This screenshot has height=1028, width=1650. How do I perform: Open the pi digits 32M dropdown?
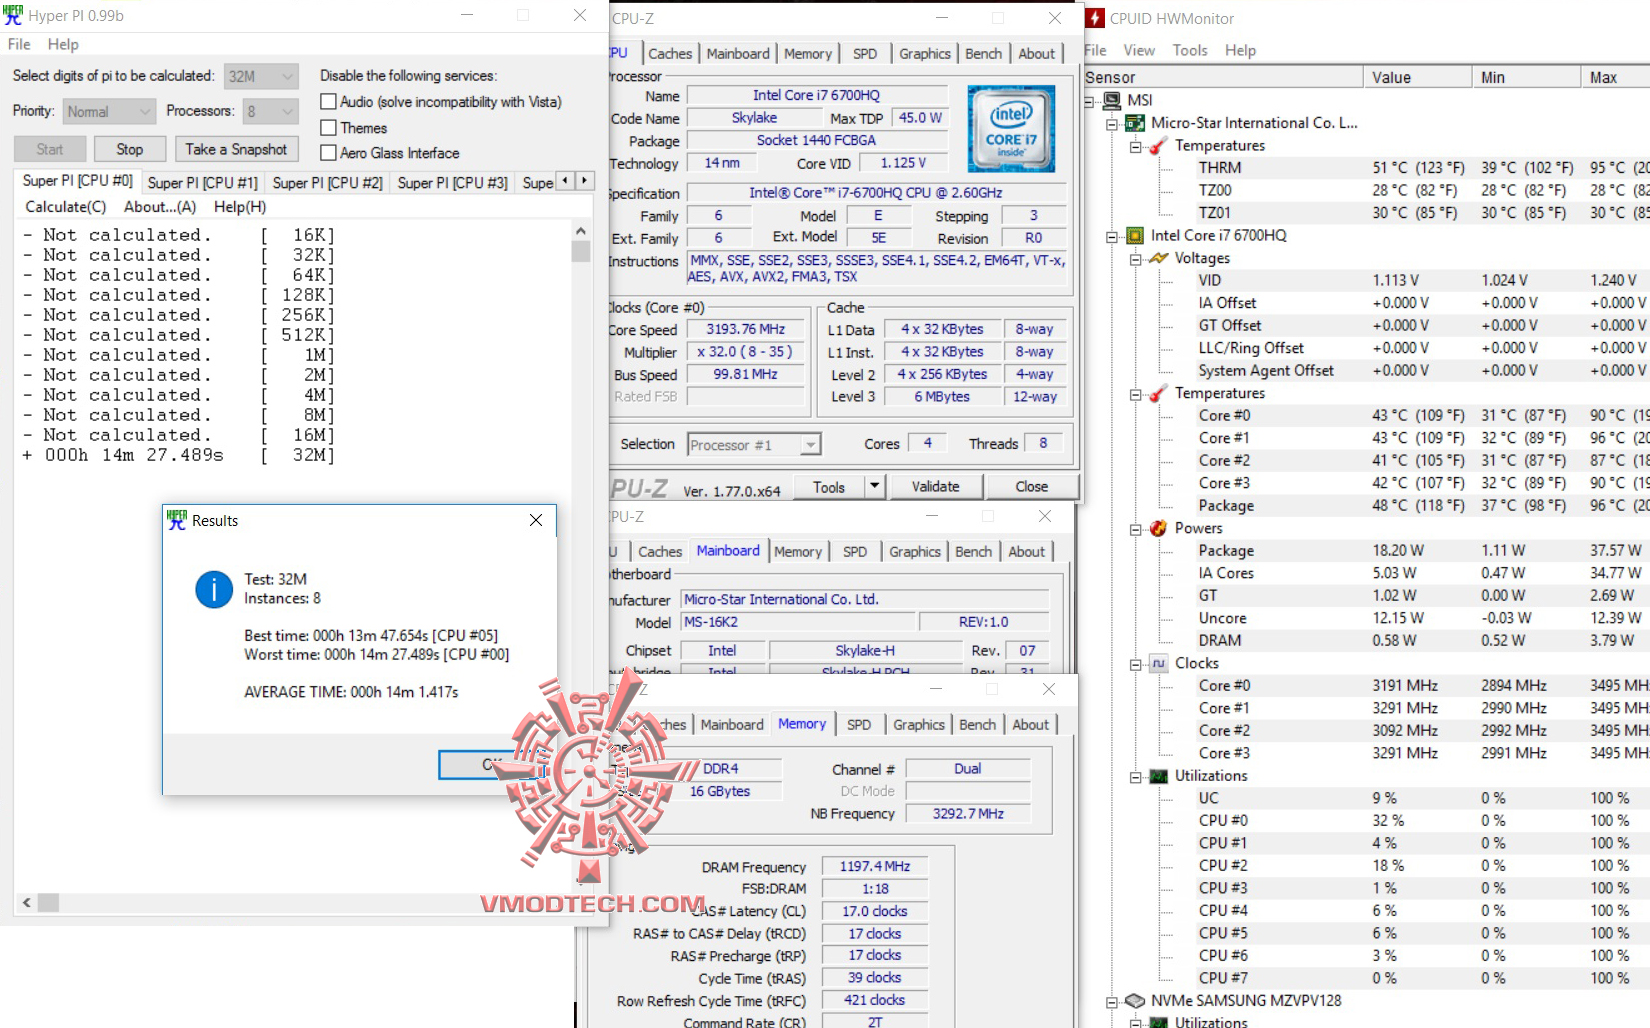click(261, 76)
